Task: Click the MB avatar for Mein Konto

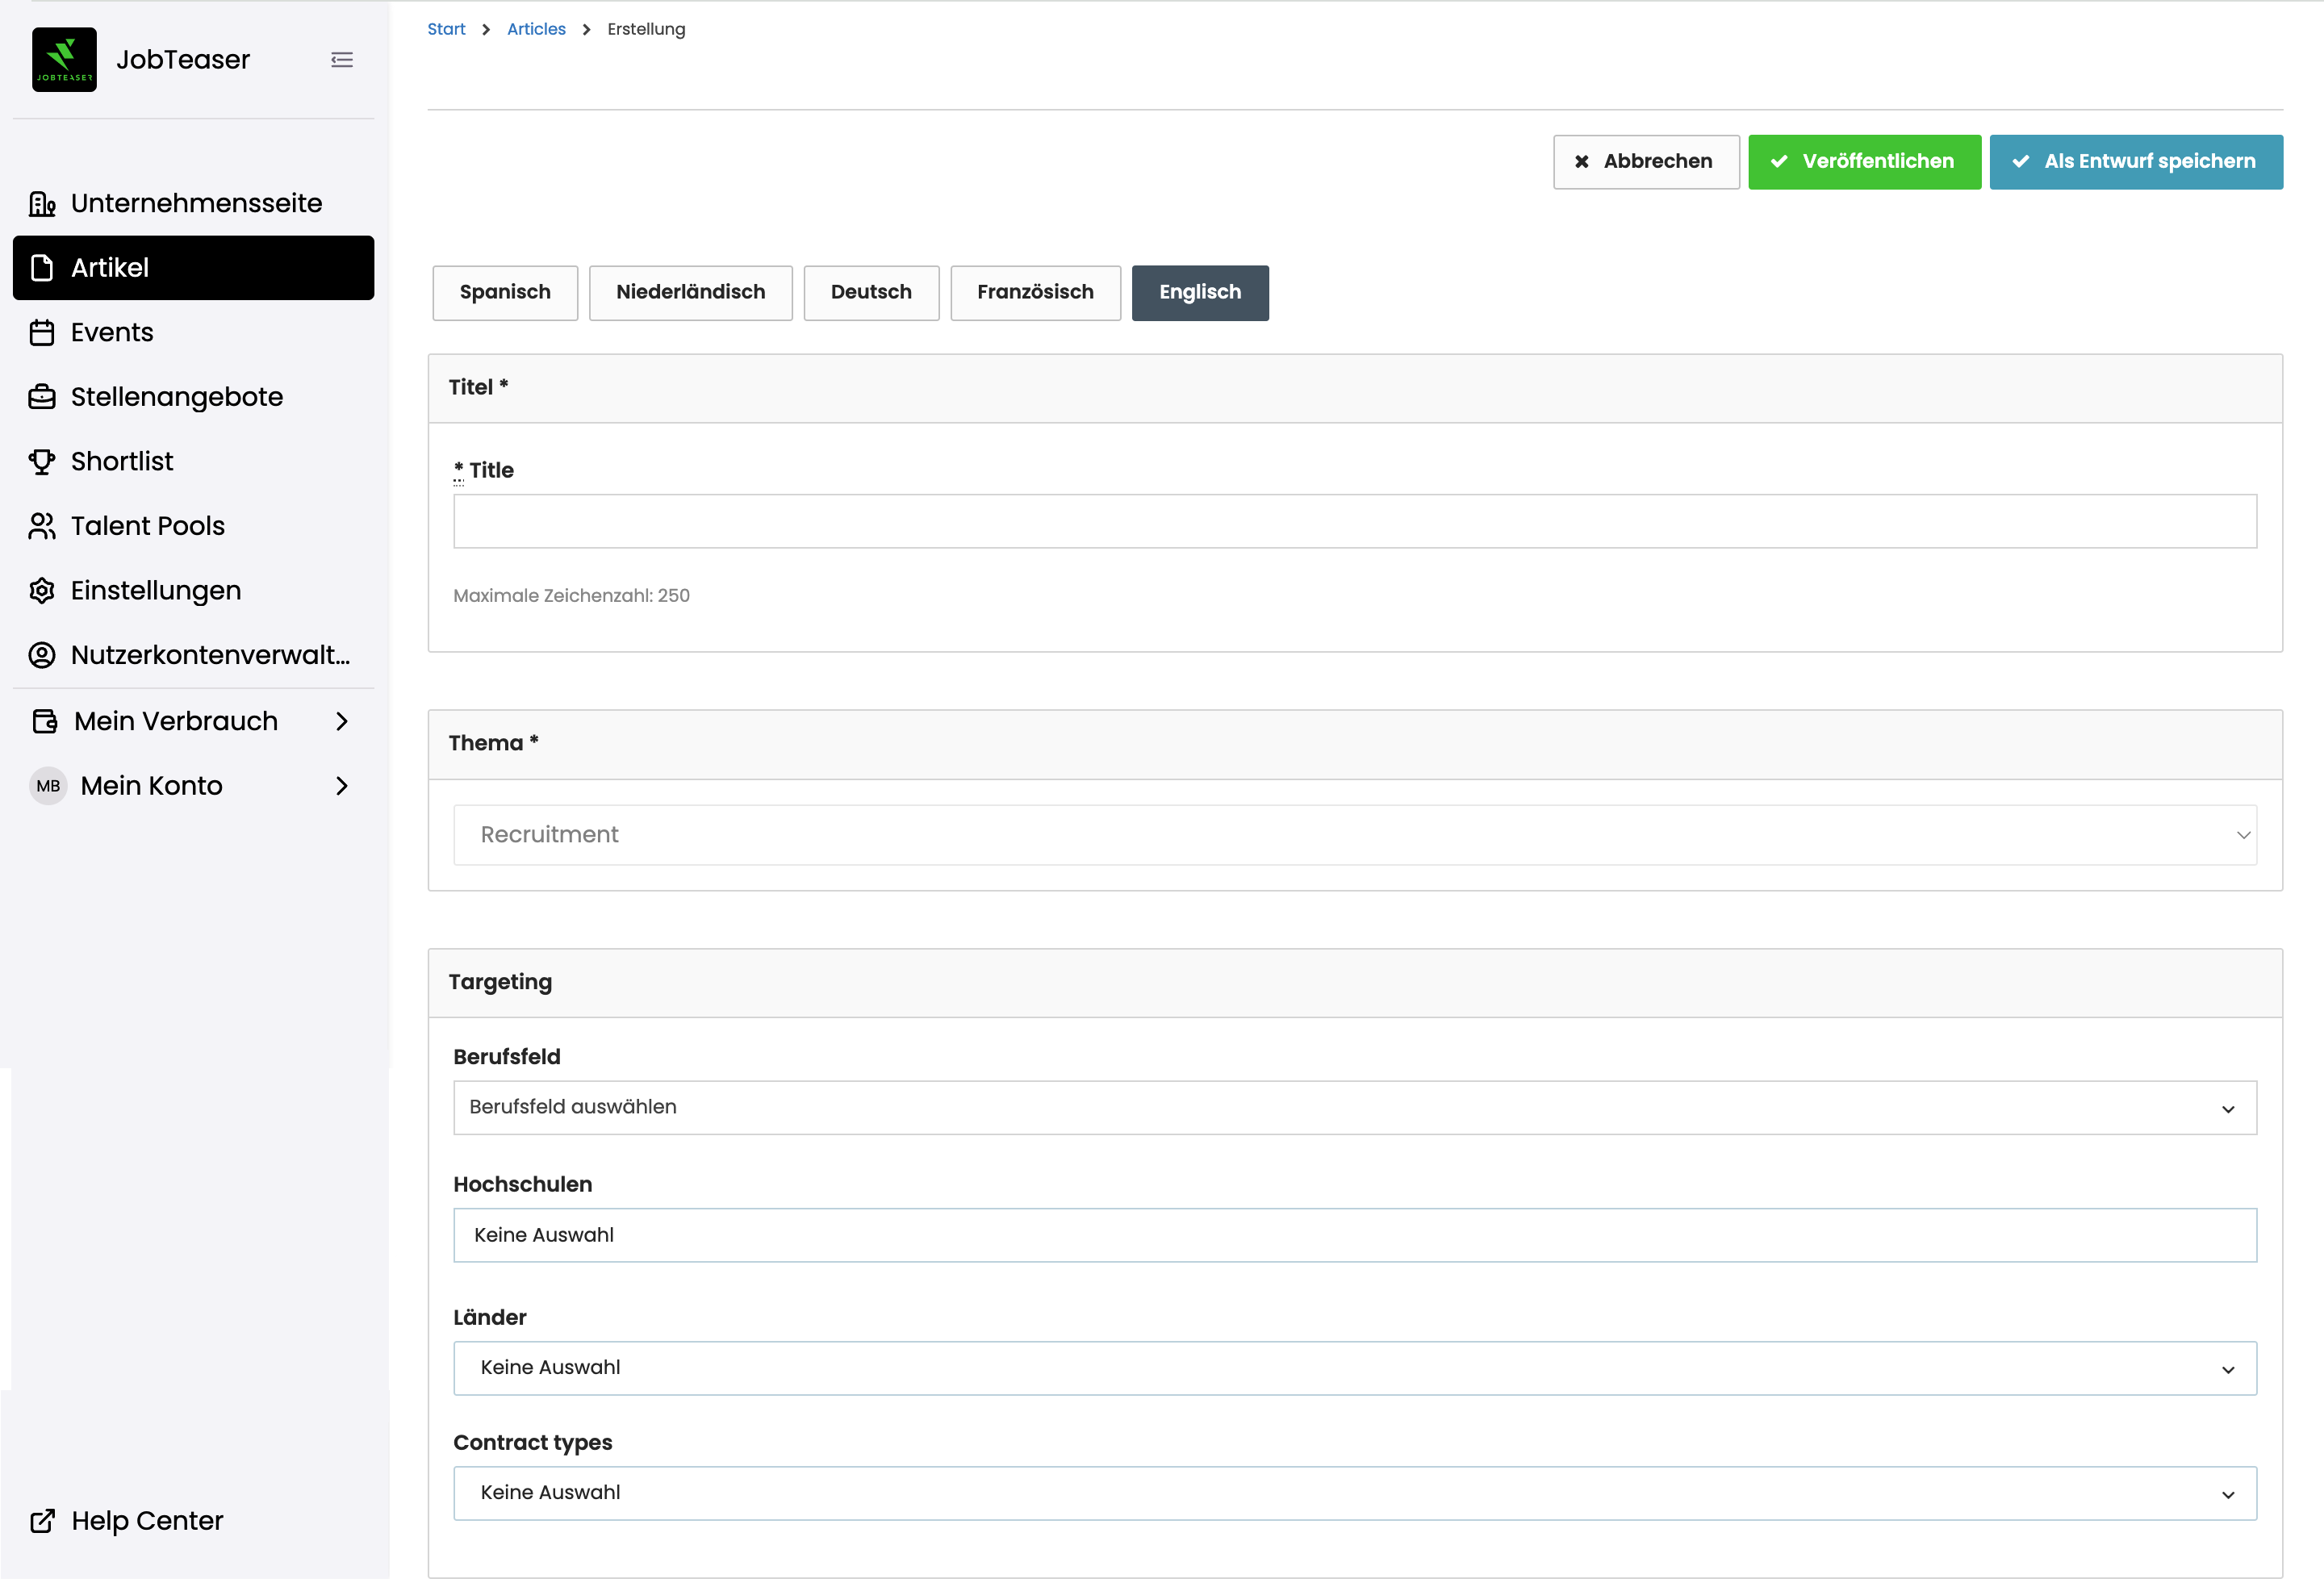Action: pos(48,786)
